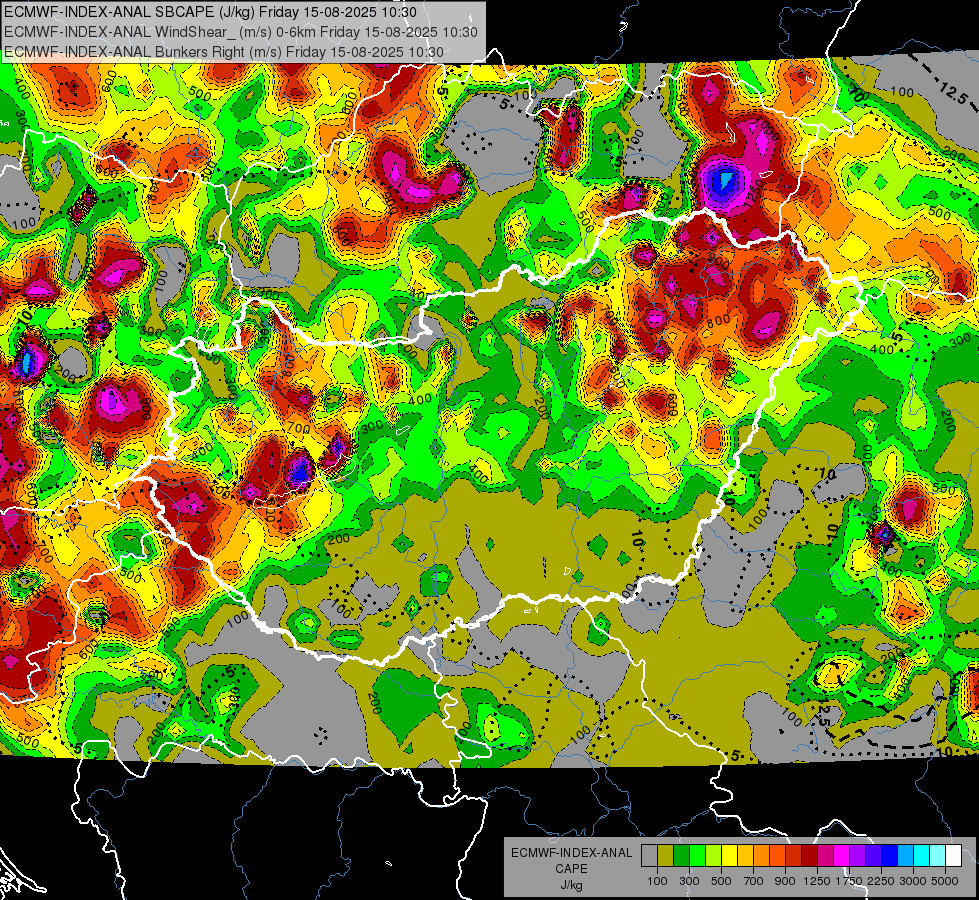Click the 500 value under the legend
979x900 pixels.
point(721,881)
